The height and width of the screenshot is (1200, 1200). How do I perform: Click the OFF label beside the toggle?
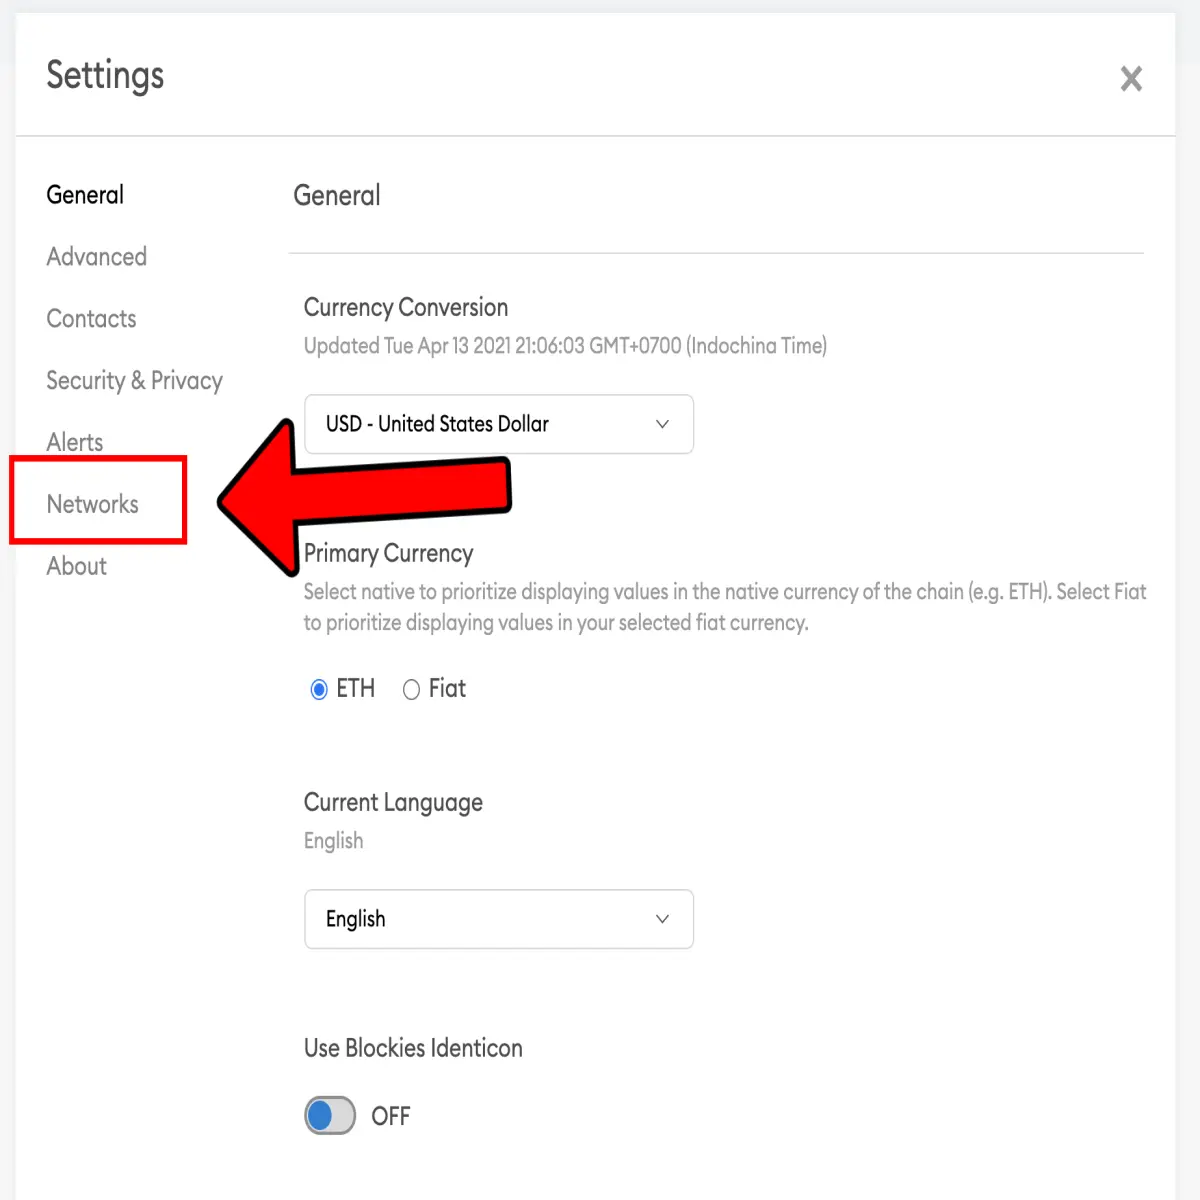coord(391,1116)
